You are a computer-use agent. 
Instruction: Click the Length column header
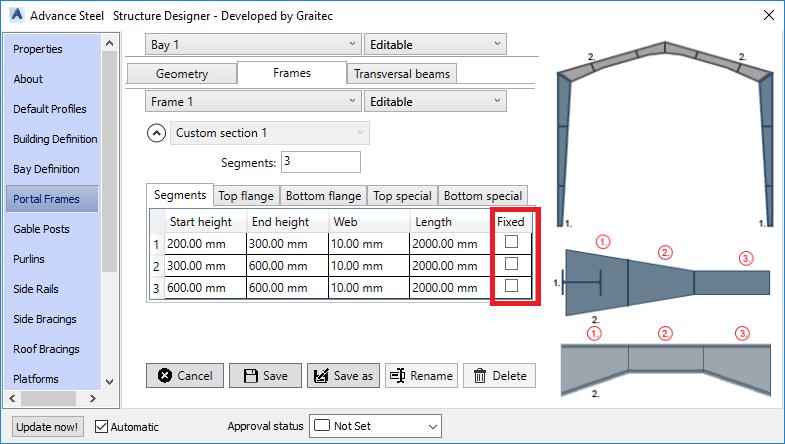pos(450,222)
